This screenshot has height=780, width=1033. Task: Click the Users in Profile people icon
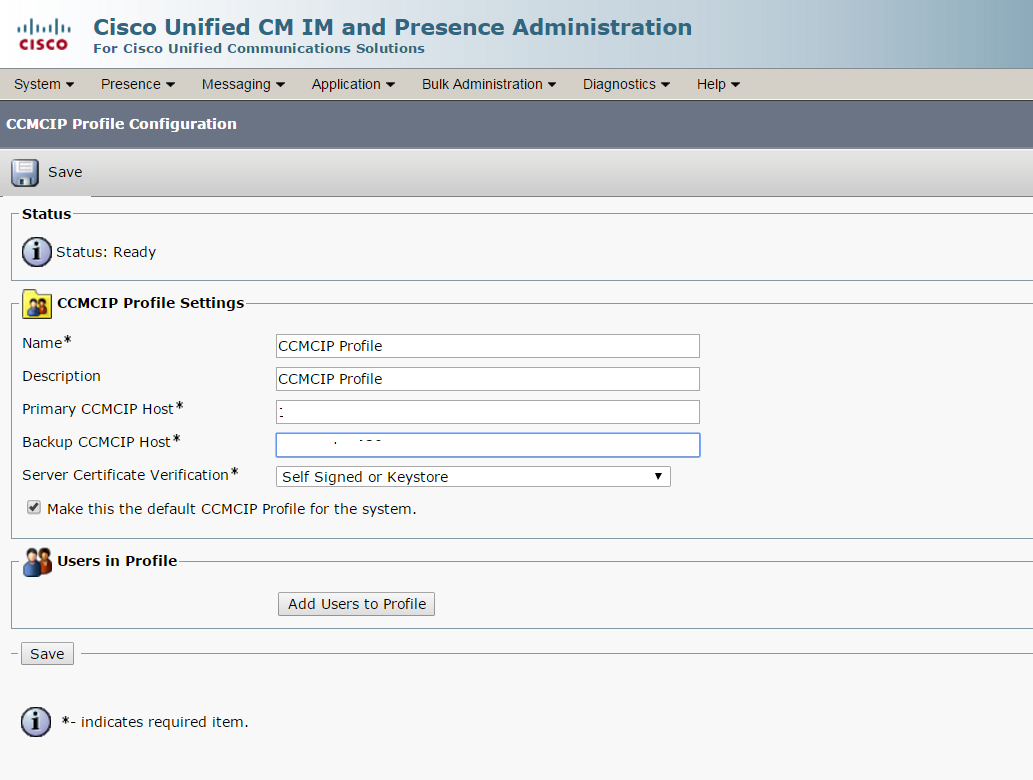tap(37, 562)
